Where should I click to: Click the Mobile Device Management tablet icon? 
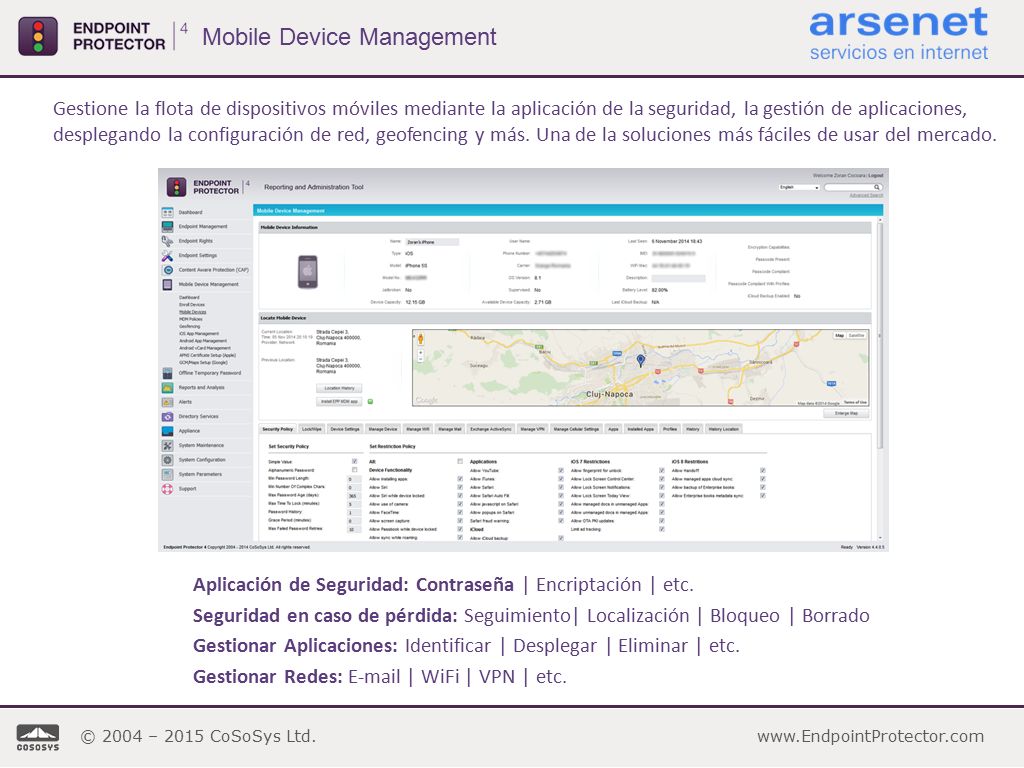[x=167, y=285]
